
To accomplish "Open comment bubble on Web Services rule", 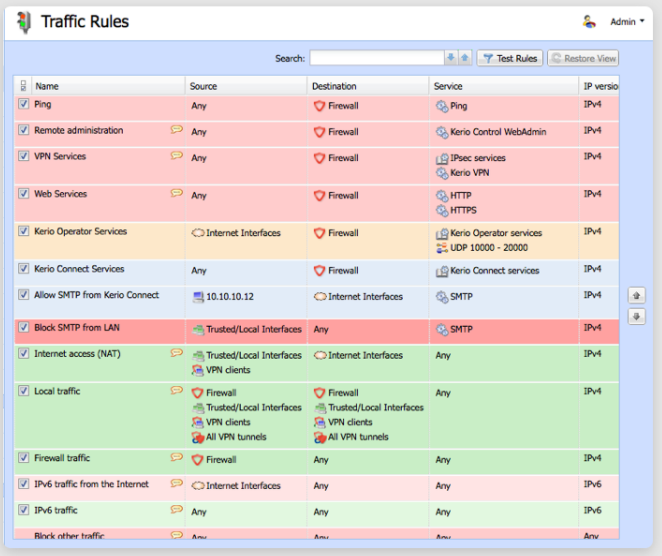I will pos(176,193).
